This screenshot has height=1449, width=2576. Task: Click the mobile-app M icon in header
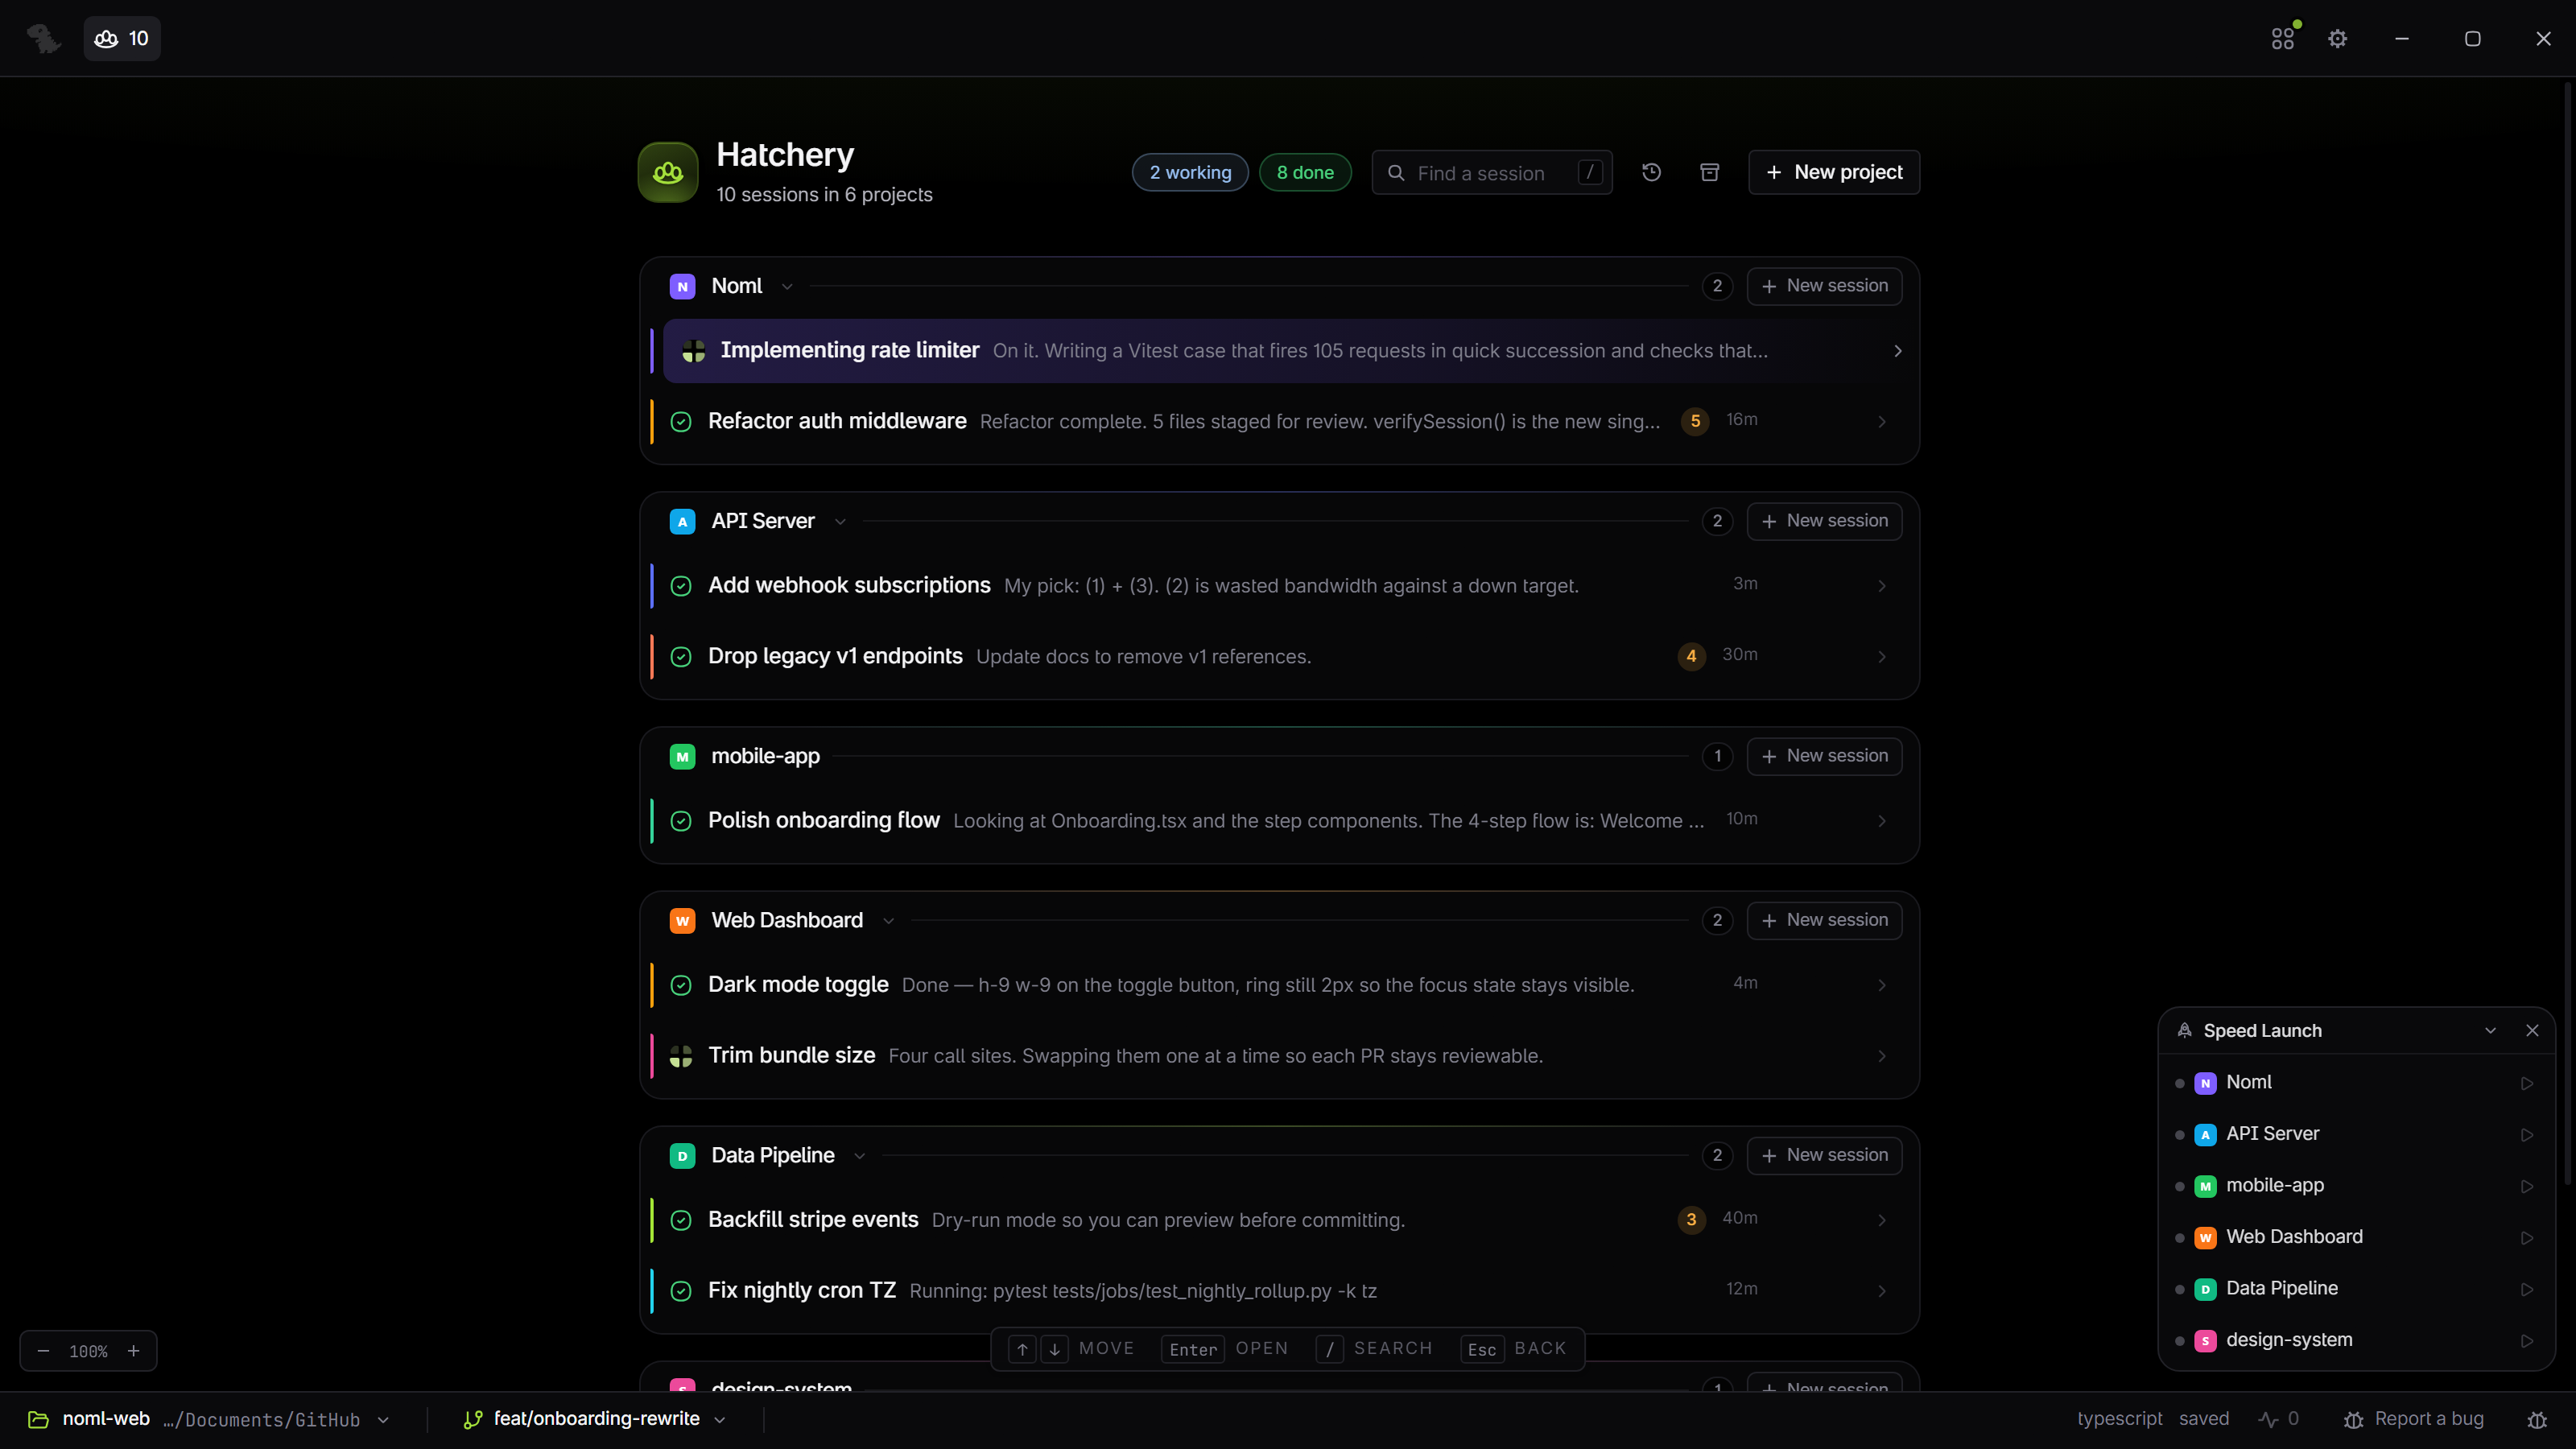coord(682,757)
